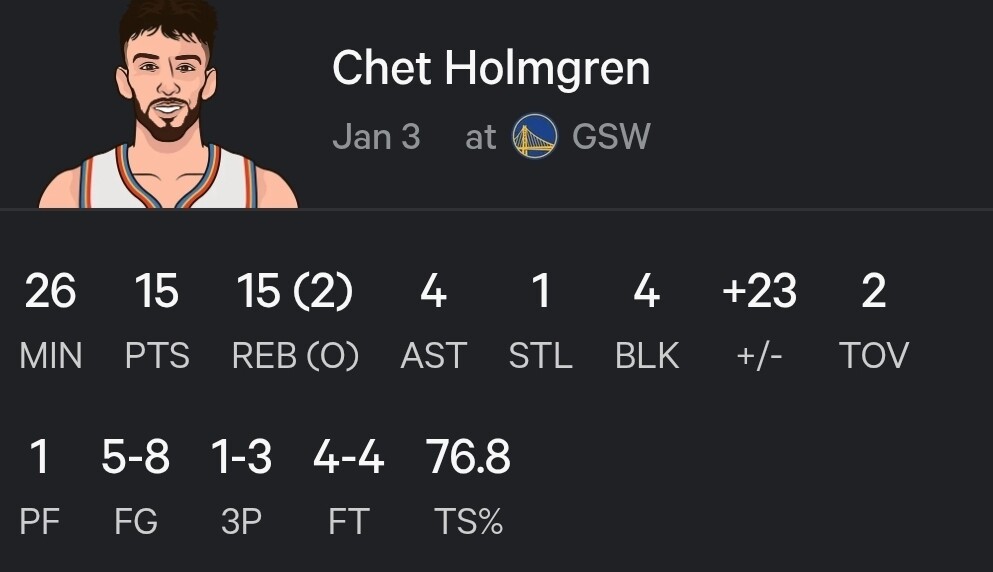Select the 15 (2) rebounds value
Viewport: 993px width, 572px height.
[295, 291]
